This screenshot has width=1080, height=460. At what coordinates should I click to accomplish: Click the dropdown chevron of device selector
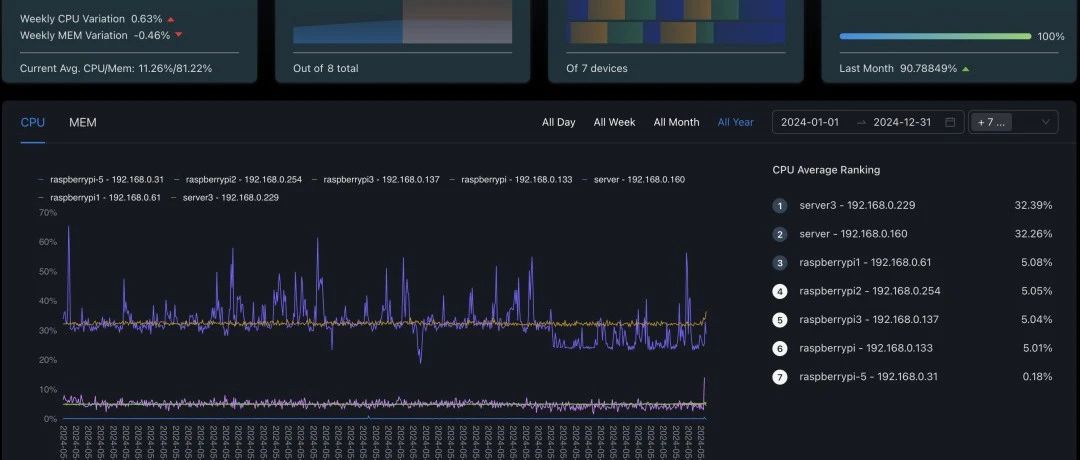coord(1046,122)
